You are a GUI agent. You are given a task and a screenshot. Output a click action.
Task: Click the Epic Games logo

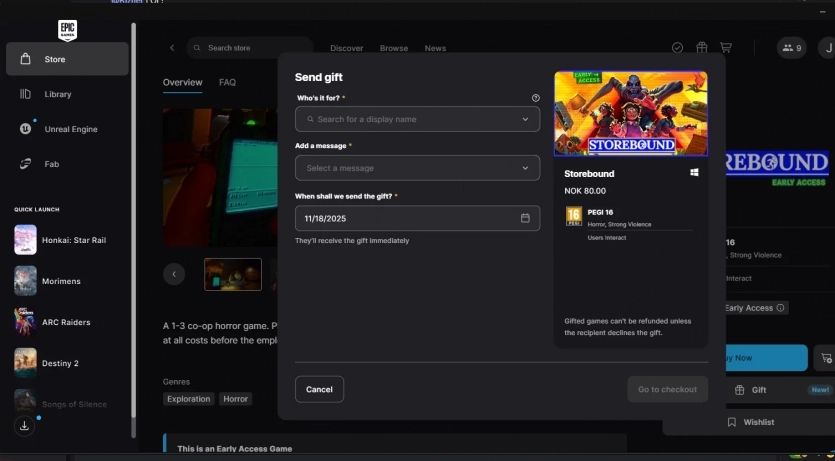coord(68,31)
